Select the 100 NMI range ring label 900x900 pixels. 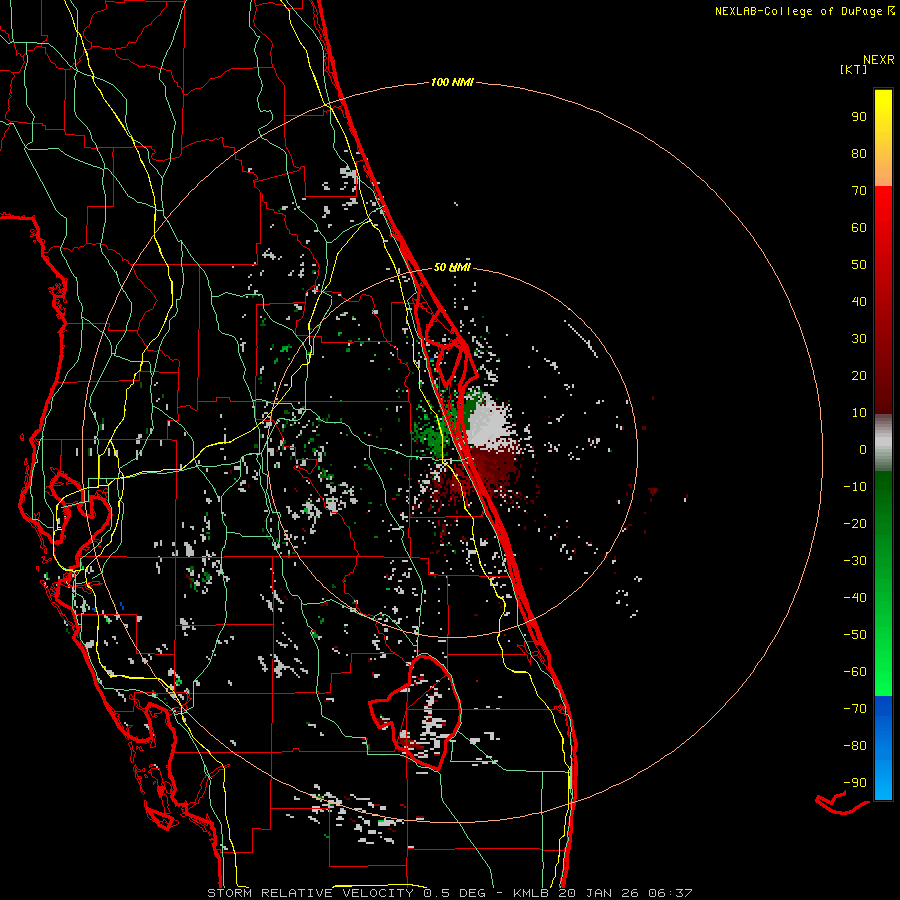pyautogui.click(x=451, y=82)
